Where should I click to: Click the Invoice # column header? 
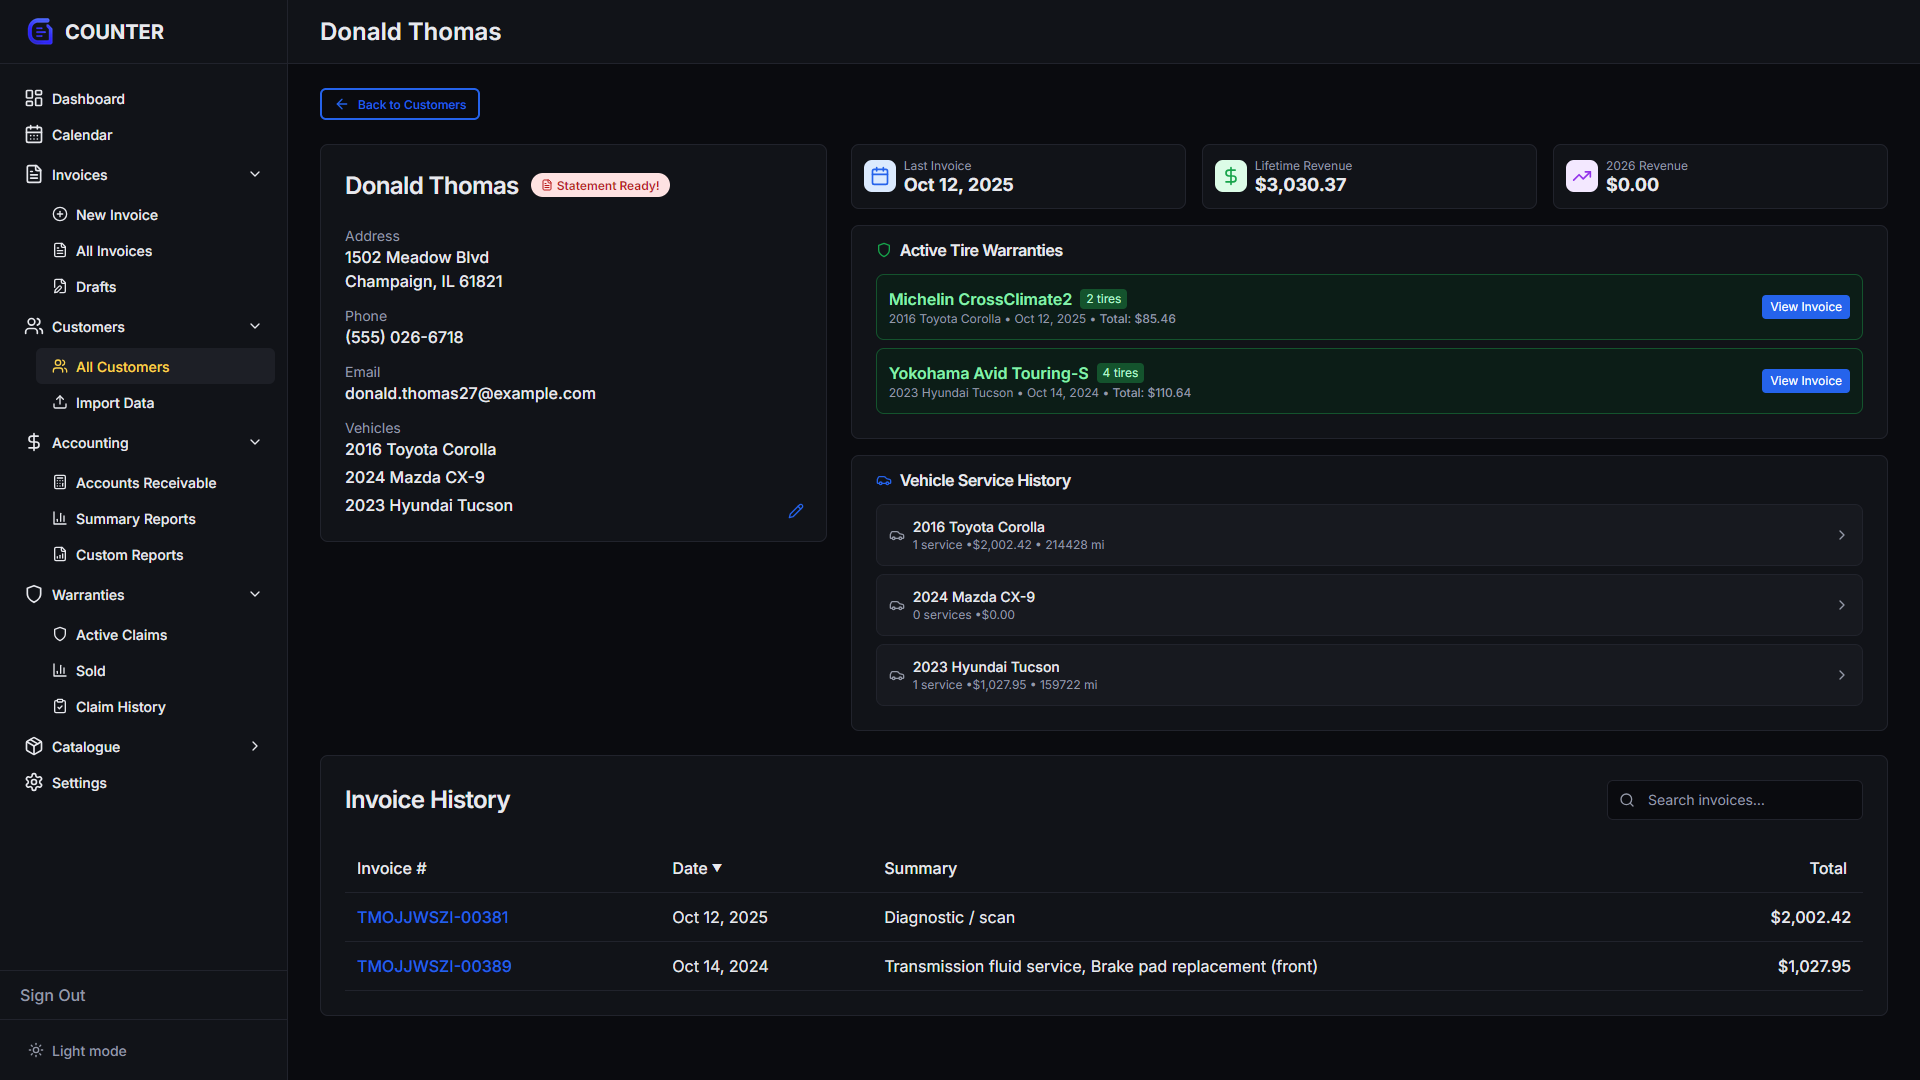pos(392,868)
